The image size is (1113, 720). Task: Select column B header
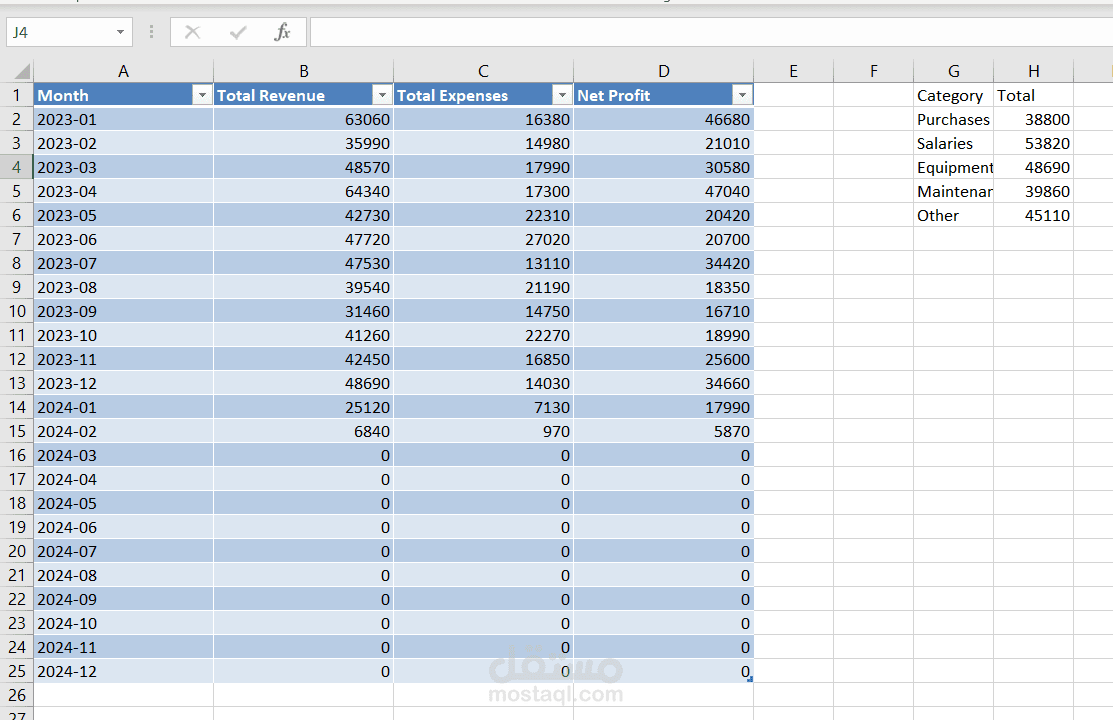(304, 71)
